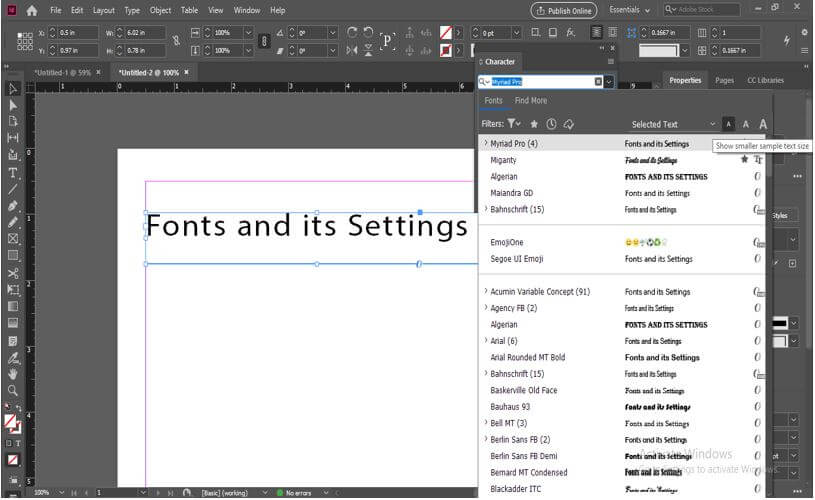Screen dimensions: 815x500
Task: Click the rotate 90° clockwise icon
Action: point(352,32)
